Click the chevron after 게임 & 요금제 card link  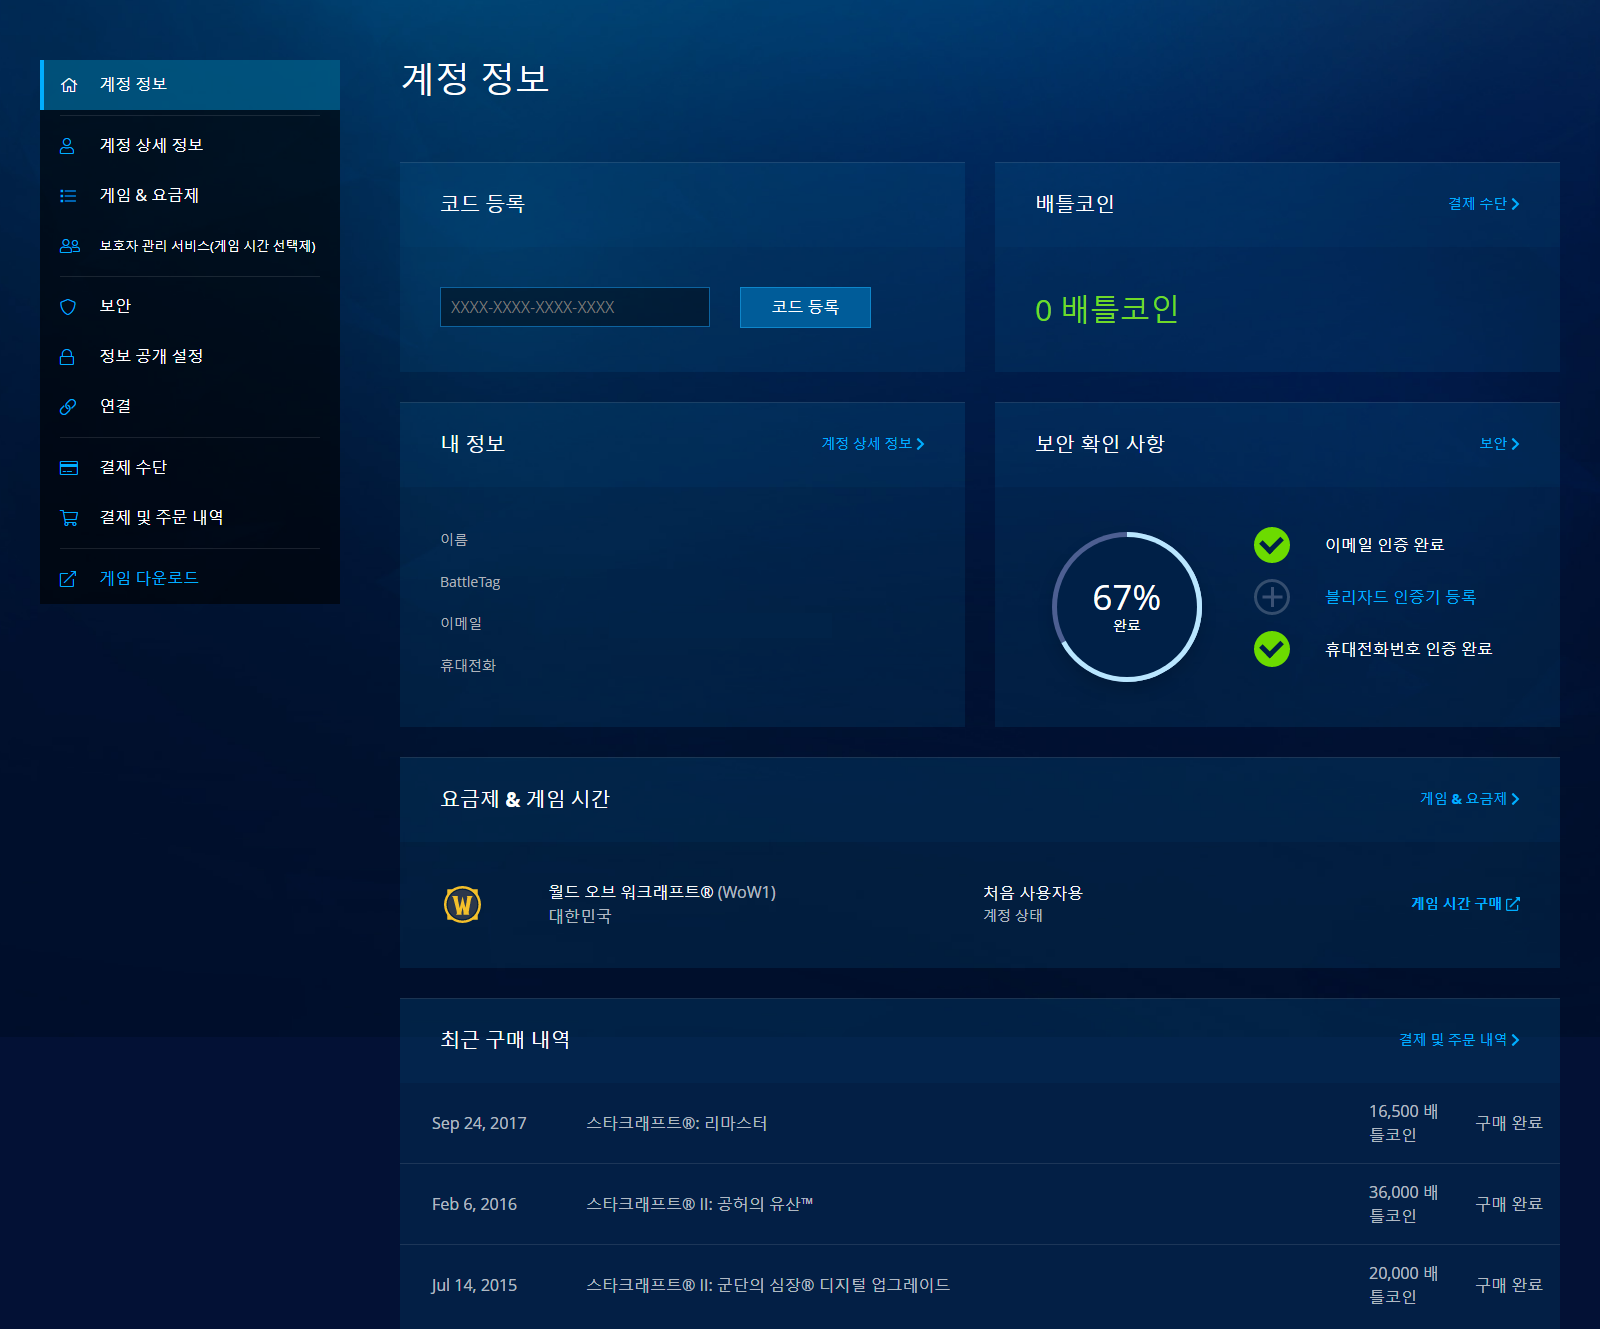(x=1515, y=799)
